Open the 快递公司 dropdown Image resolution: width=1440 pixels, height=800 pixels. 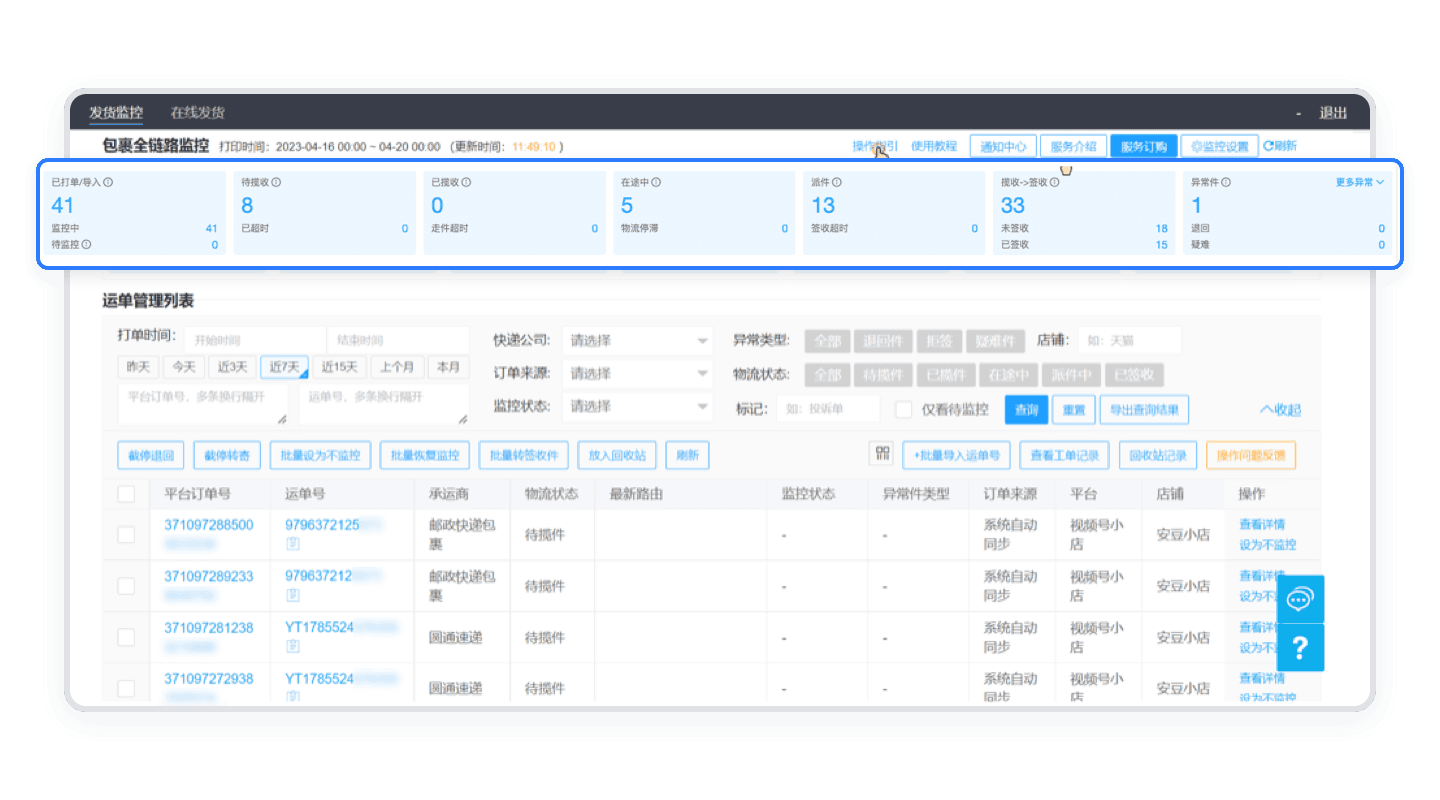pos(637,341)
